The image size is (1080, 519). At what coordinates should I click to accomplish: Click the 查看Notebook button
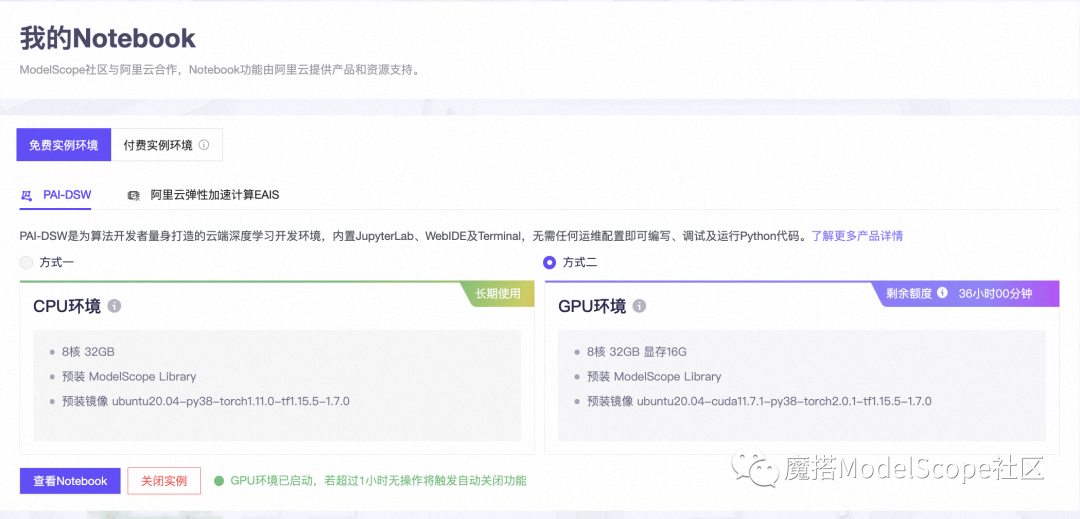tap(70, 480)
